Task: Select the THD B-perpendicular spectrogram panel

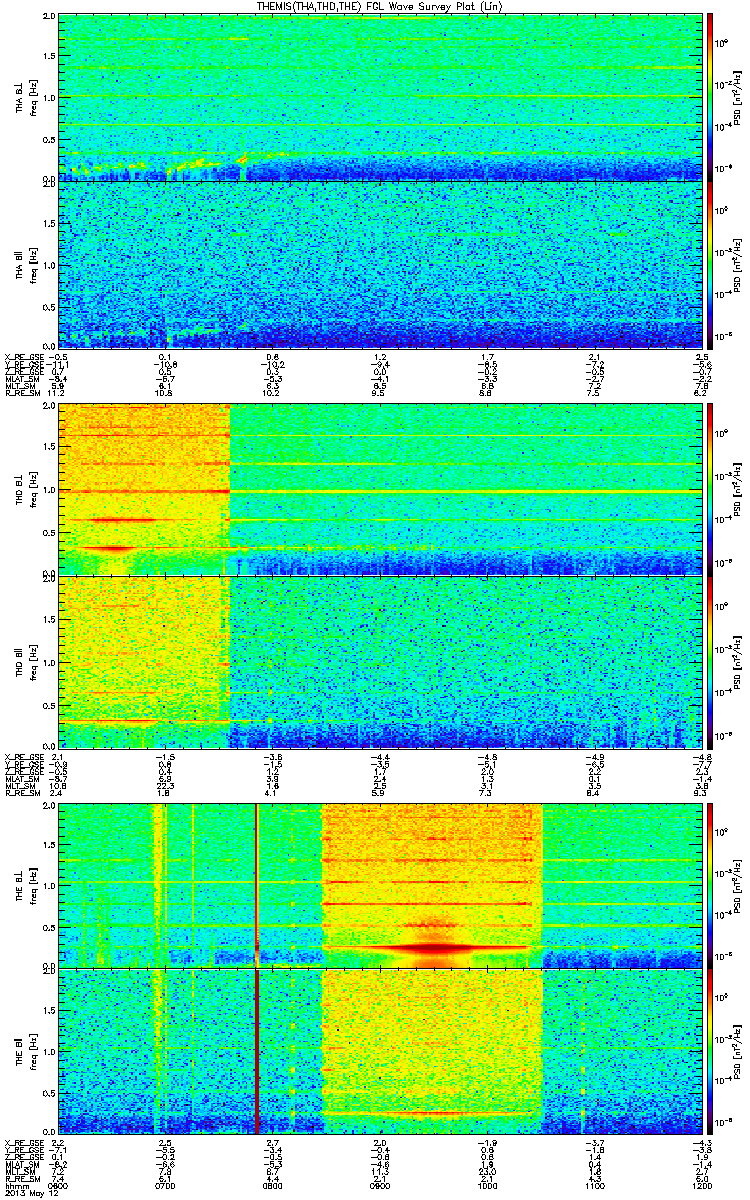Action: tap(379, 489)
